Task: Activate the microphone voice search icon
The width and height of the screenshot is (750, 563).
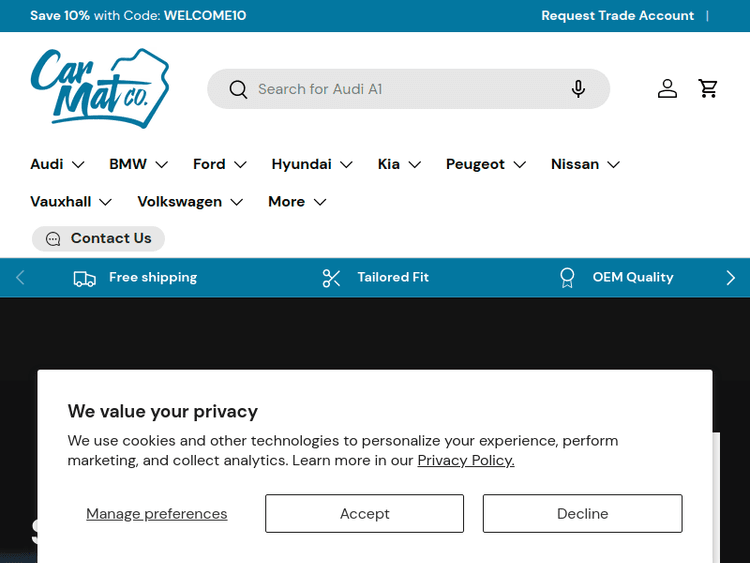Action: (x=578, y=89)
